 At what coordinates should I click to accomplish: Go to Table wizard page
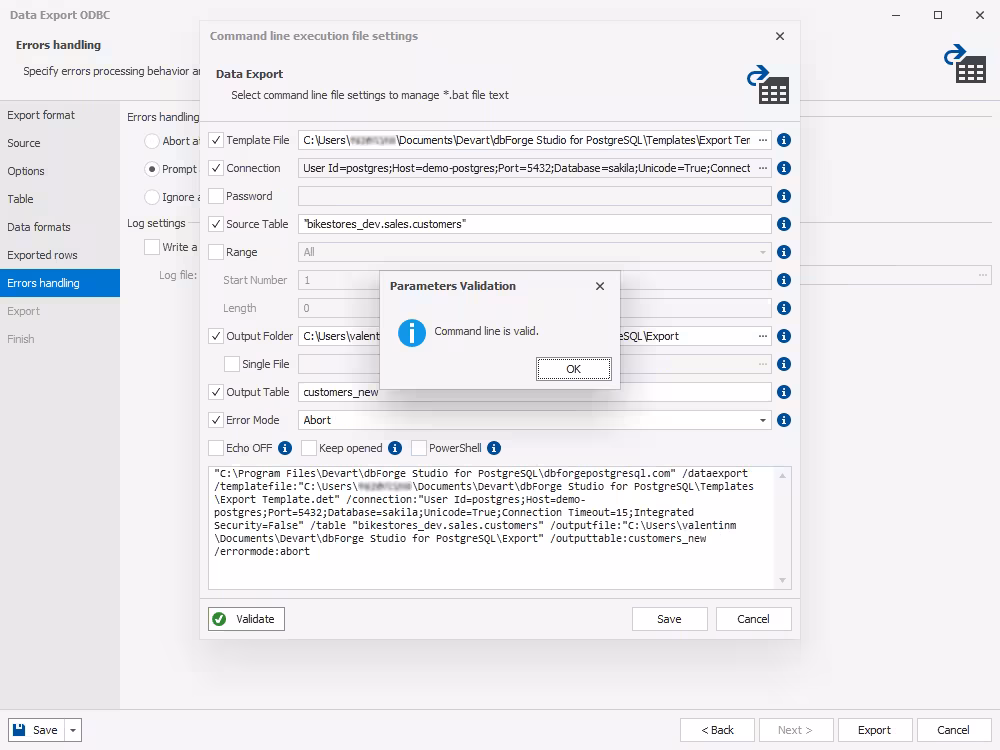(60, 199)
